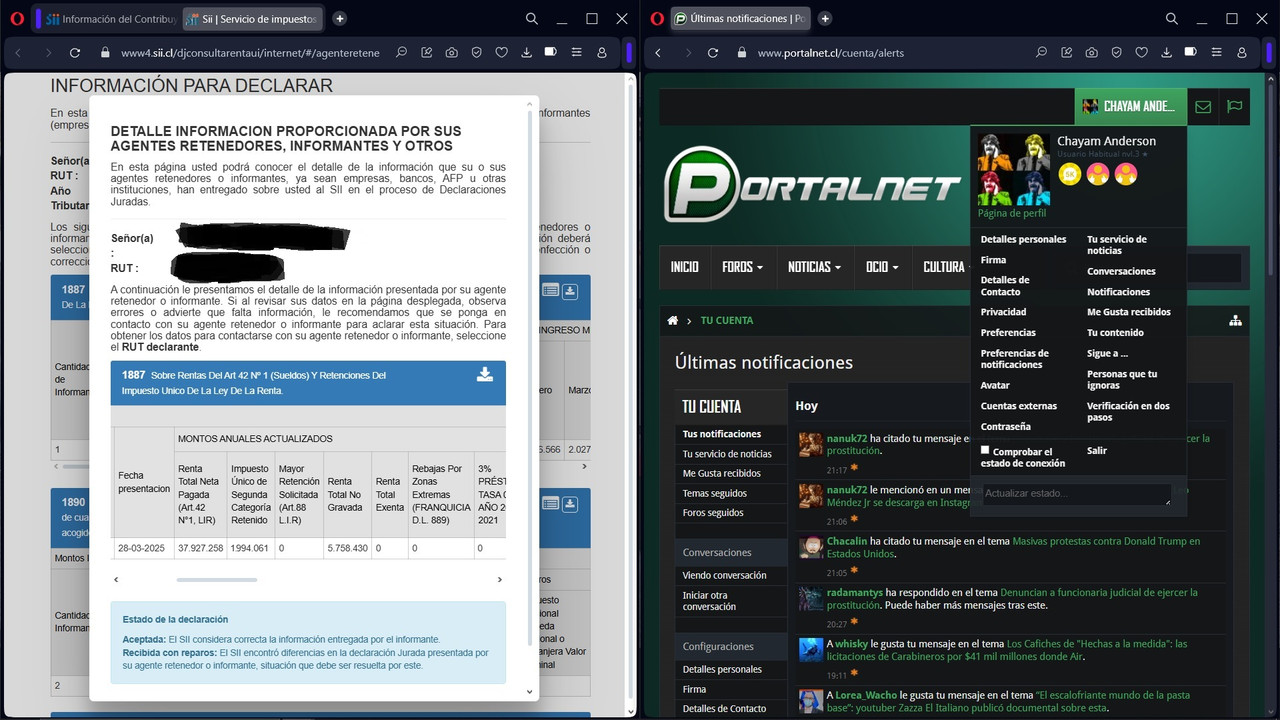Screen dimensions: 1280x720
Task: Open Contraseña in the account menu
Action: coord(1005,427)
